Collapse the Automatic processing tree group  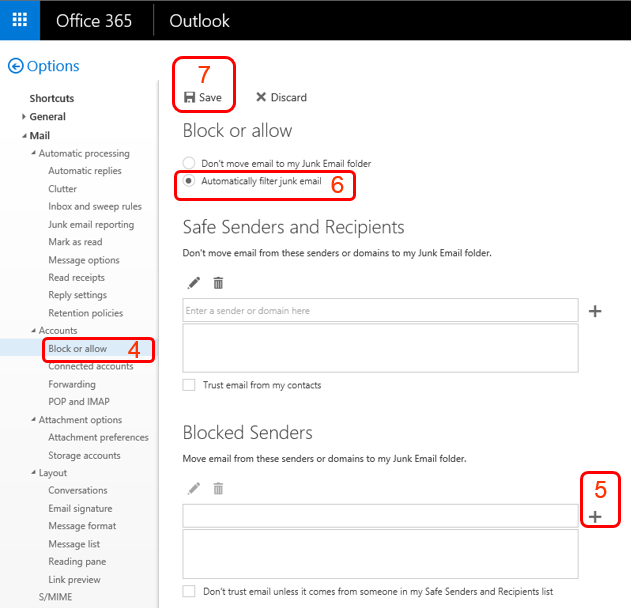point(33,153)
